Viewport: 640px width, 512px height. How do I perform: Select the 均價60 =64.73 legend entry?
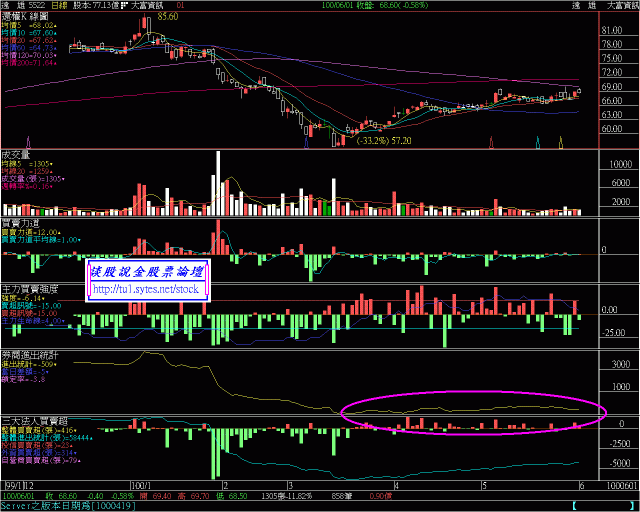point(29,48)
